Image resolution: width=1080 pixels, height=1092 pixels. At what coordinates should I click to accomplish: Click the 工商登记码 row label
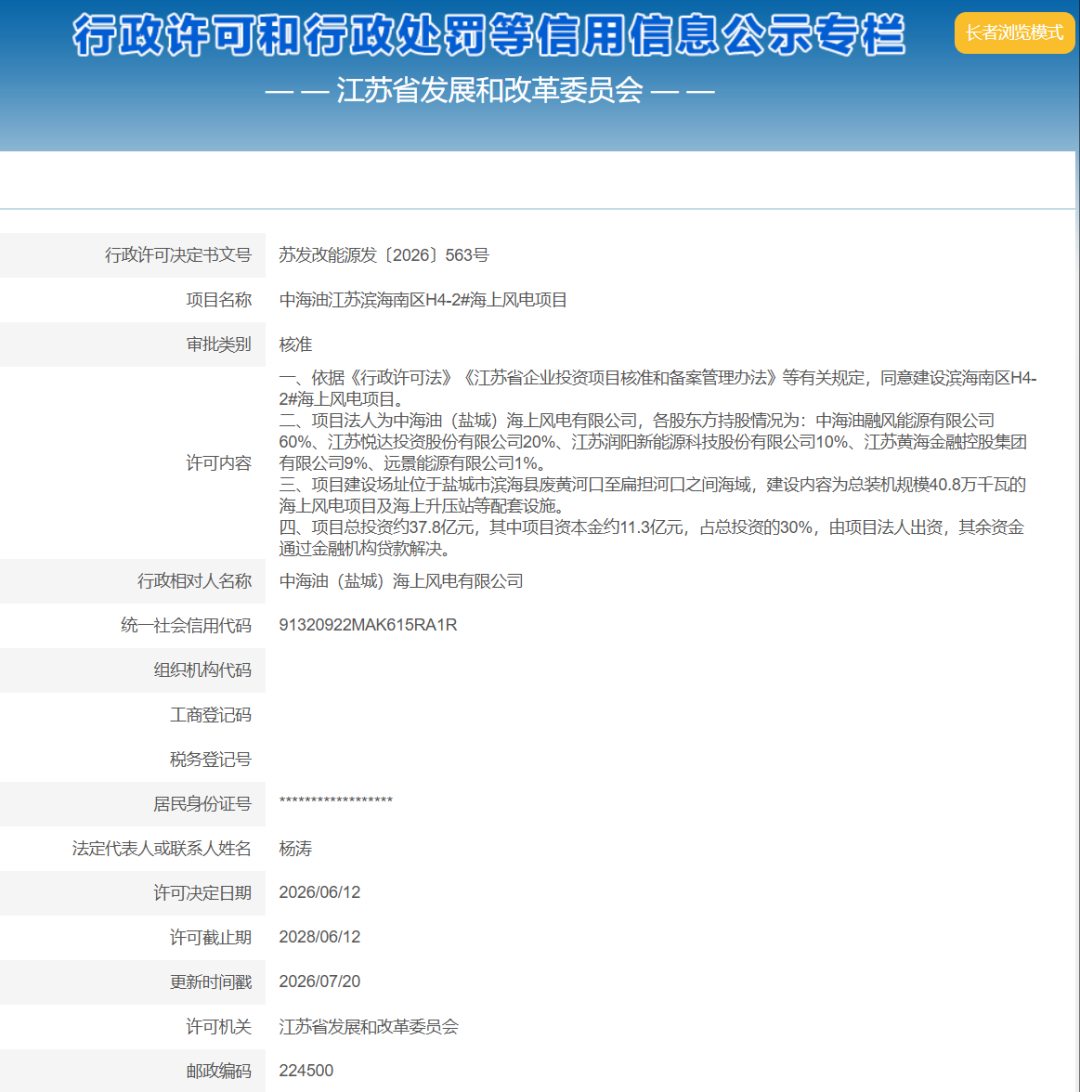click(210, 715)
